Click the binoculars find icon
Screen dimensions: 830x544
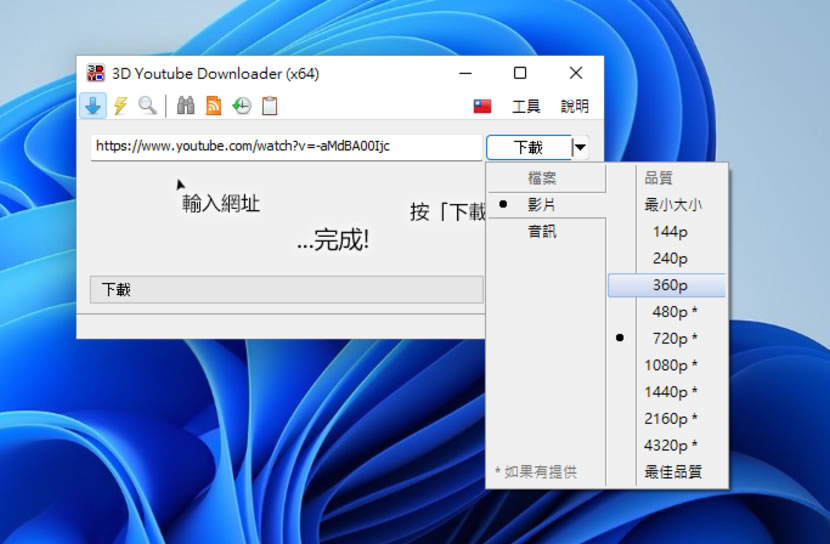point(185,106)
